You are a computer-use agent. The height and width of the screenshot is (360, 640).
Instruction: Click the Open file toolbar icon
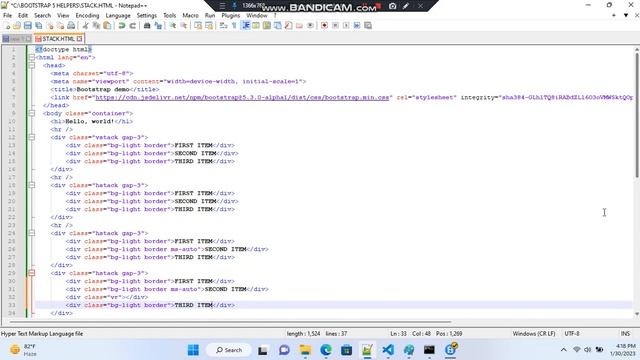click(x=17, y=25)
